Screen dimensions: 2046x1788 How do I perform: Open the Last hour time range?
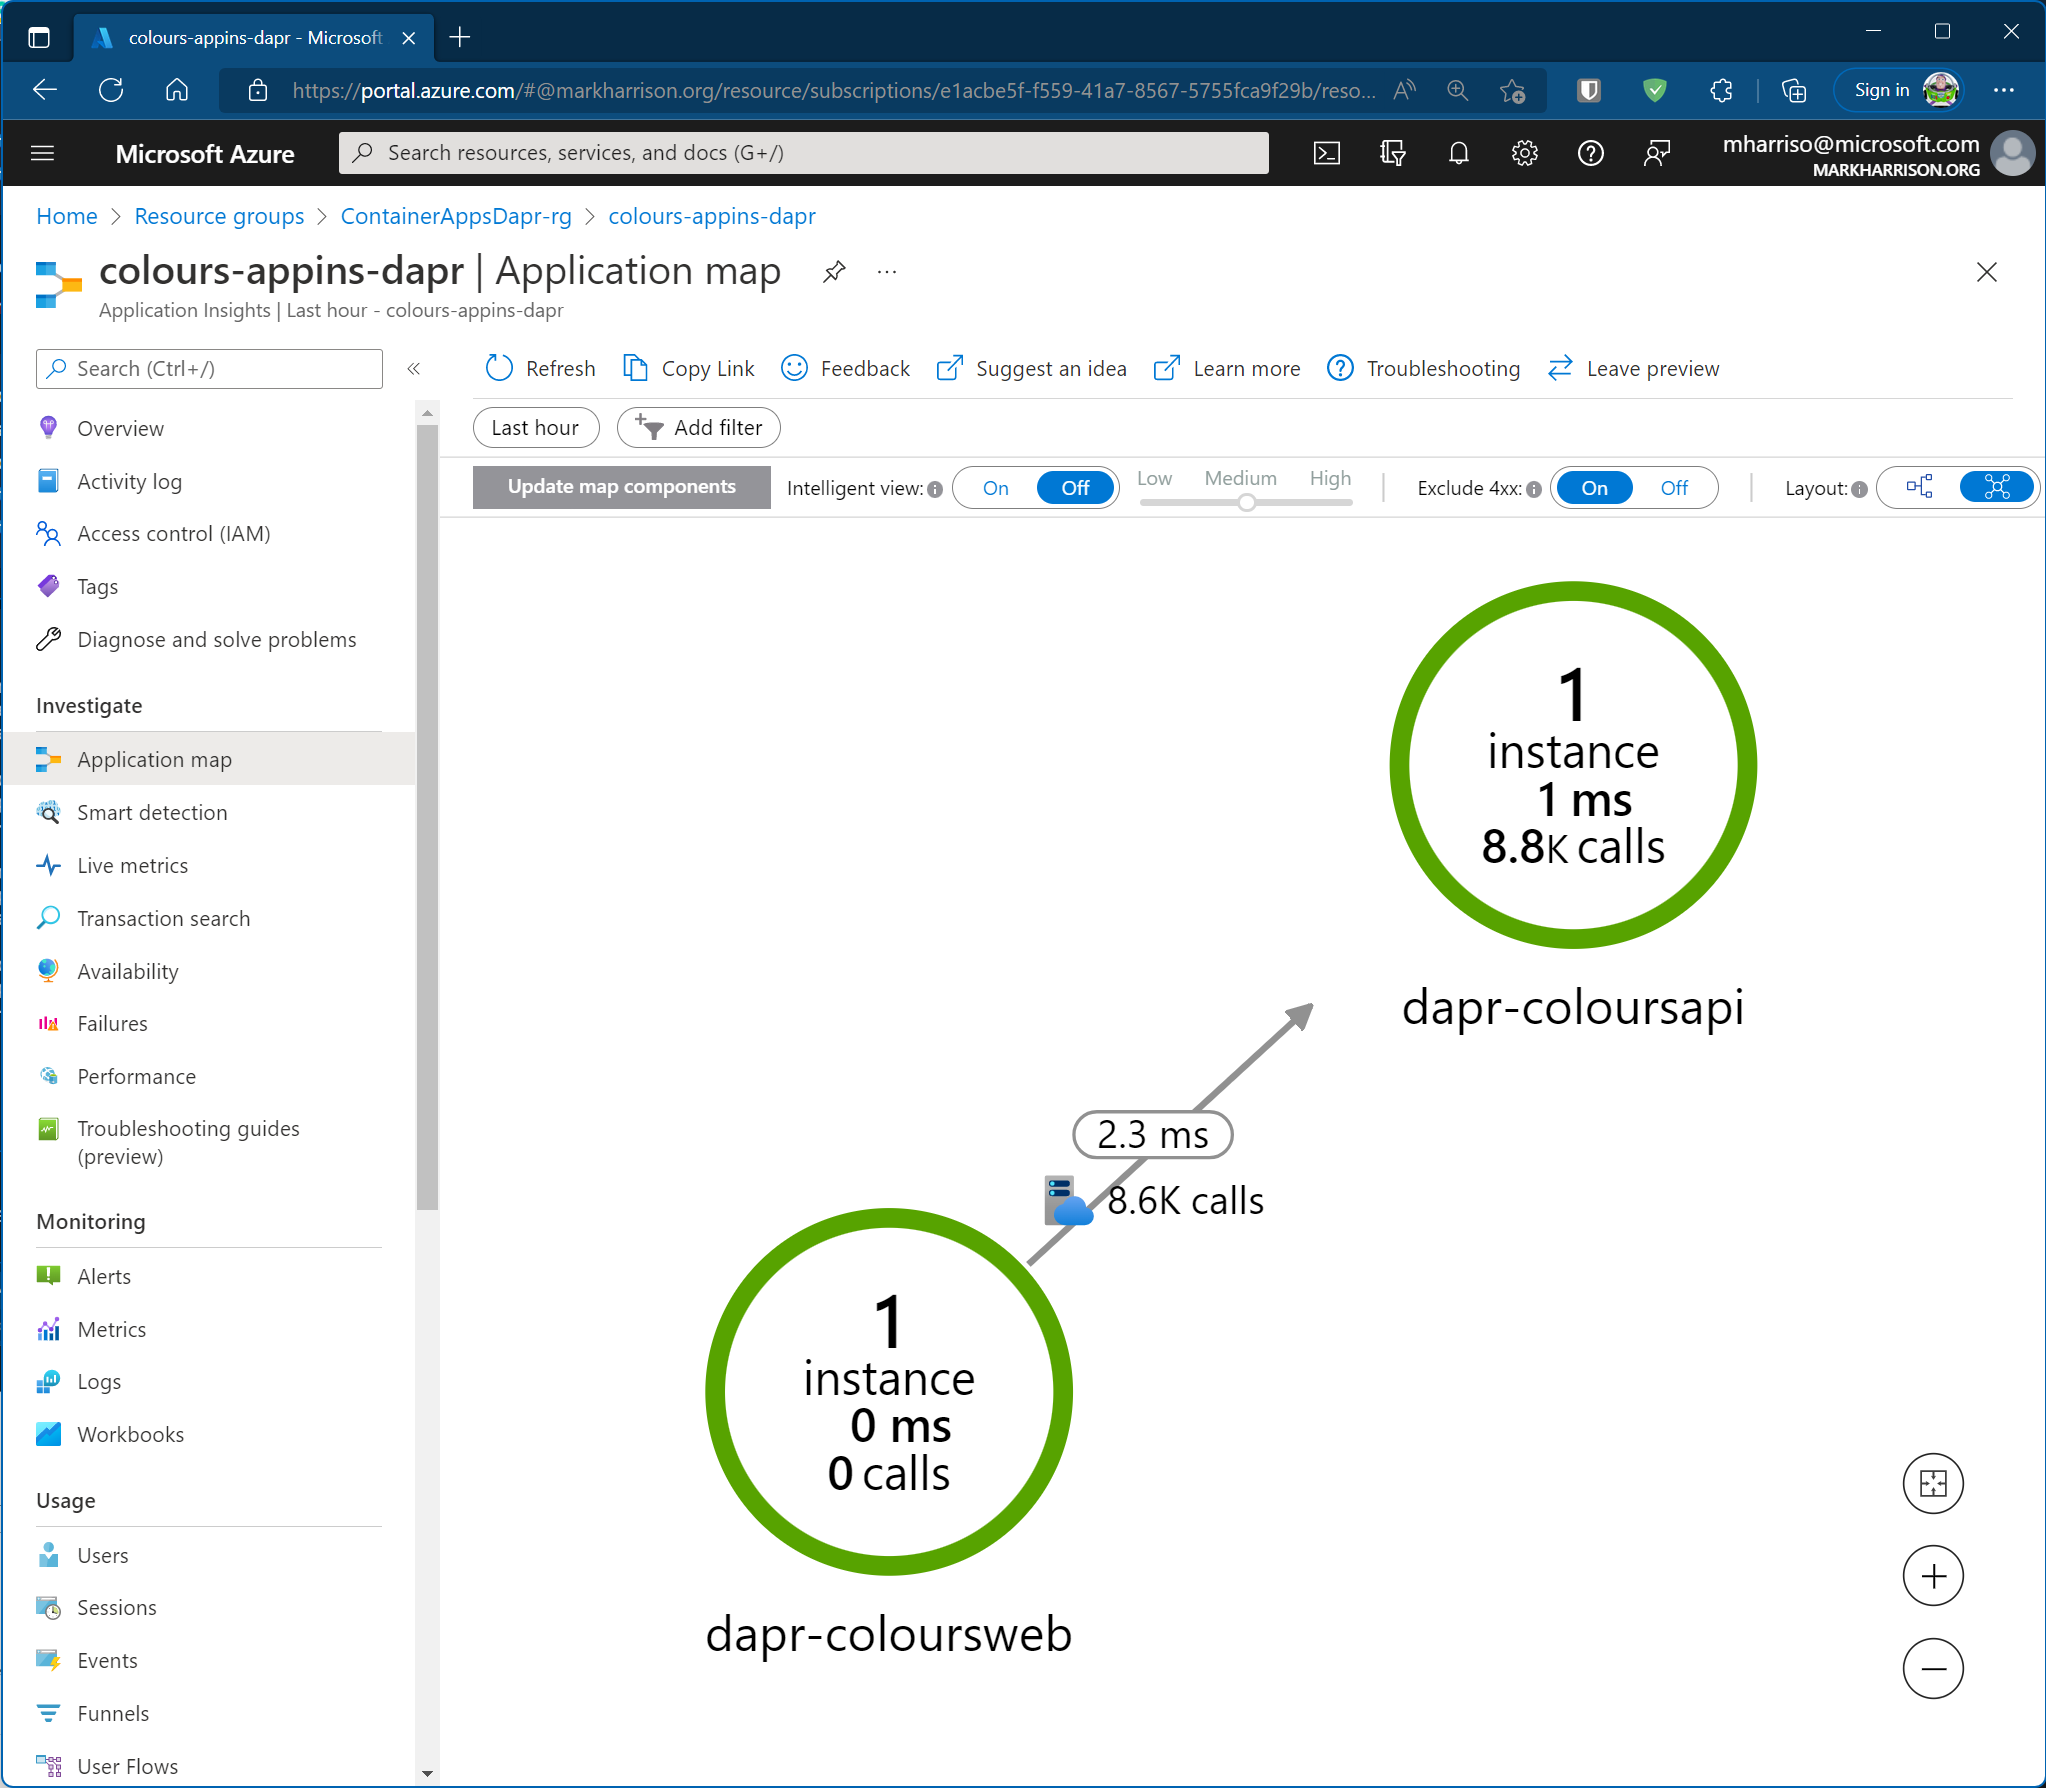(x=535, y=428)
